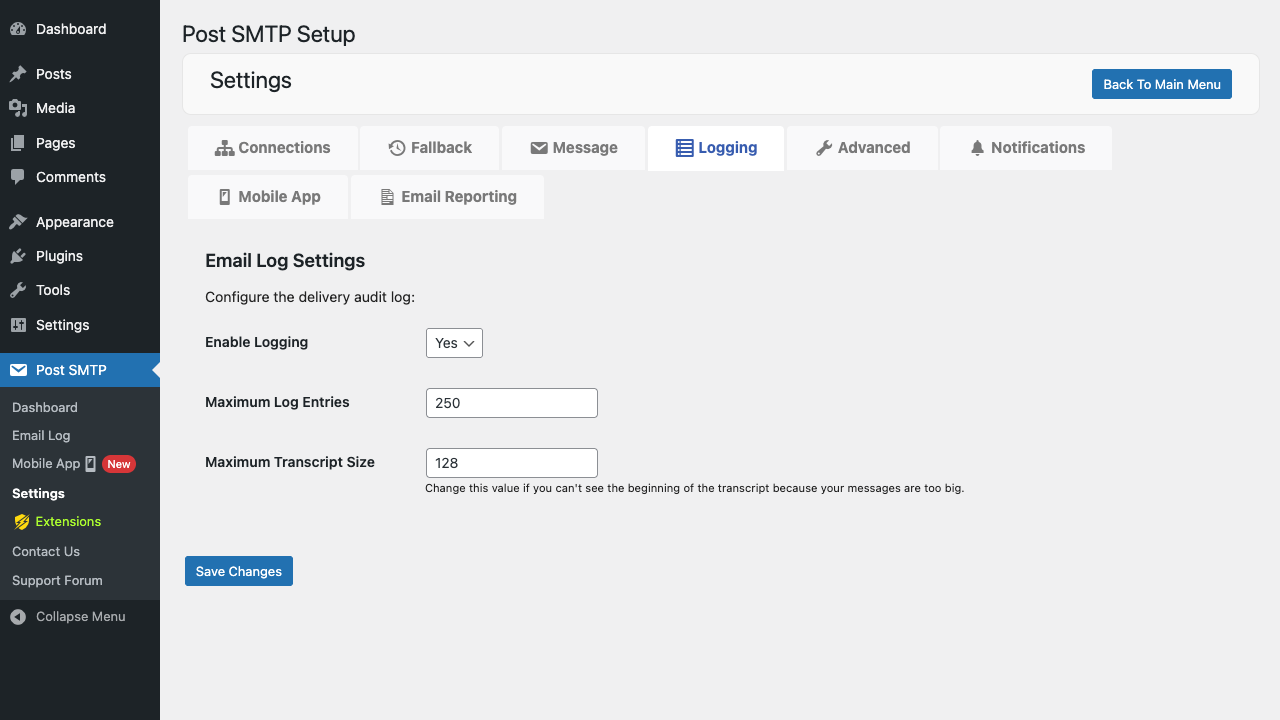The height and width of the screenshot is (720, 1280).
Task: Click the Dashboard gauge icon in sidebar
Action: click(x=18, y=29)
